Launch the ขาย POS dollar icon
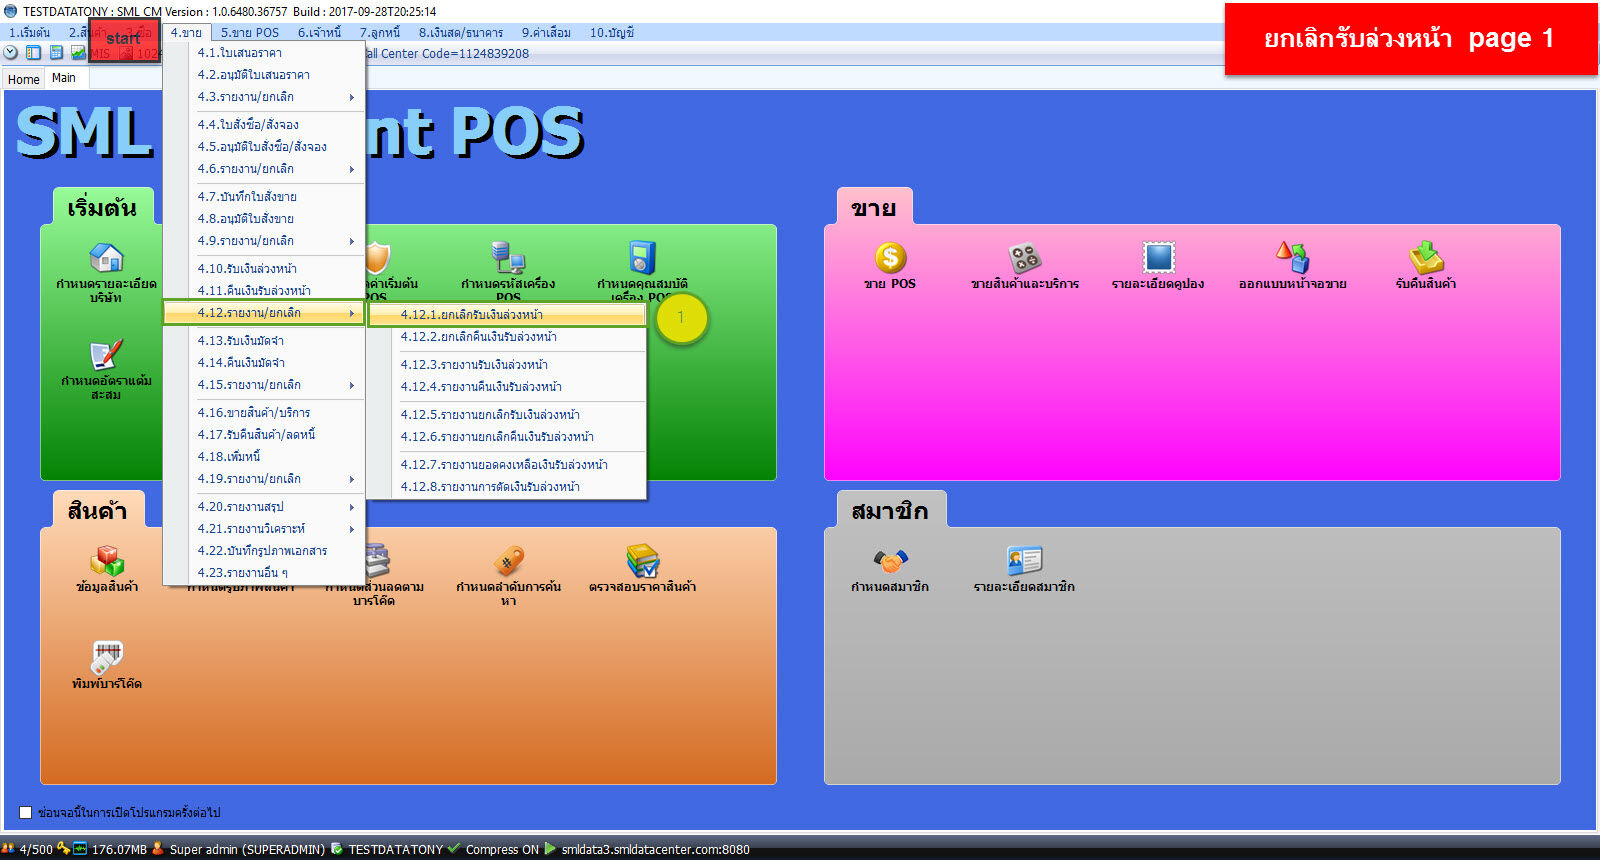This screenshot has height=860, width=1600. point(890,258)
